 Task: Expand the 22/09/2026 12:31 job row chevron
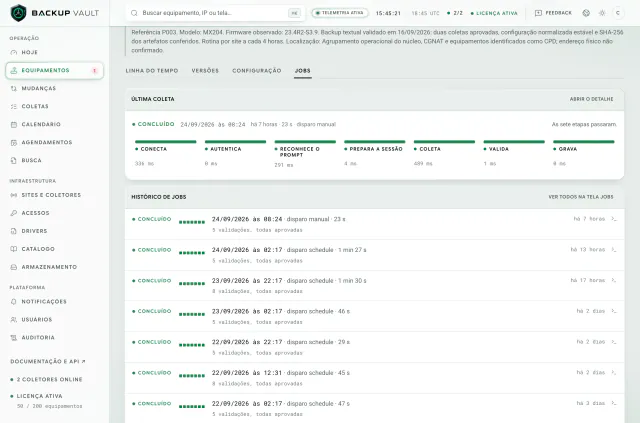point(613,372)
